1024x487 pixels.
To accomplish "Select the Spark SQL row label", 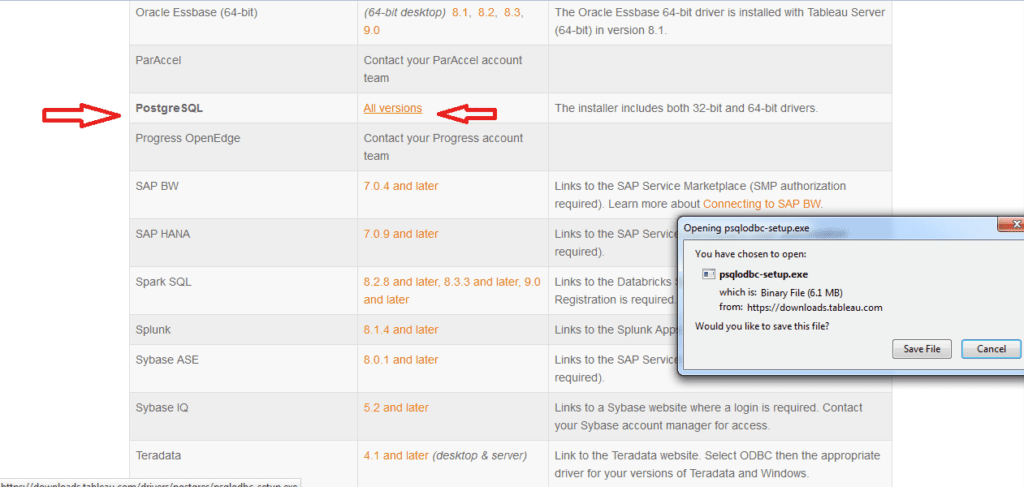I will tap(163, 282).
